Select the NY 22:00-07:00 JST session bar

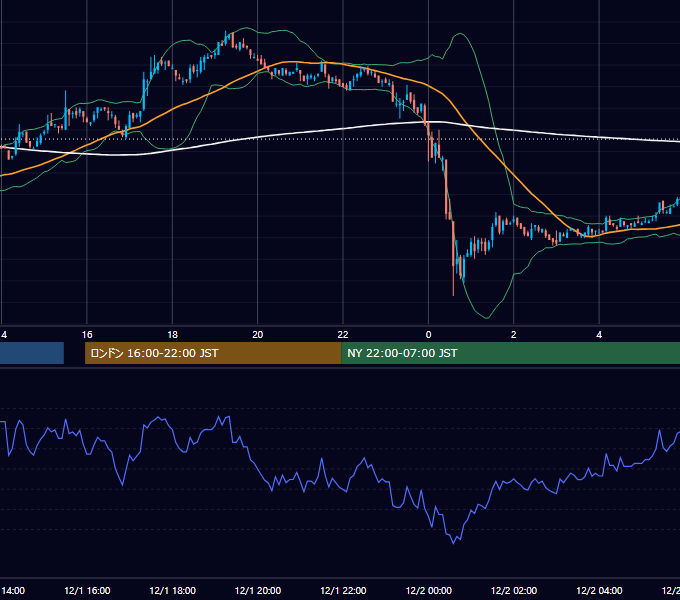[510, 353]
